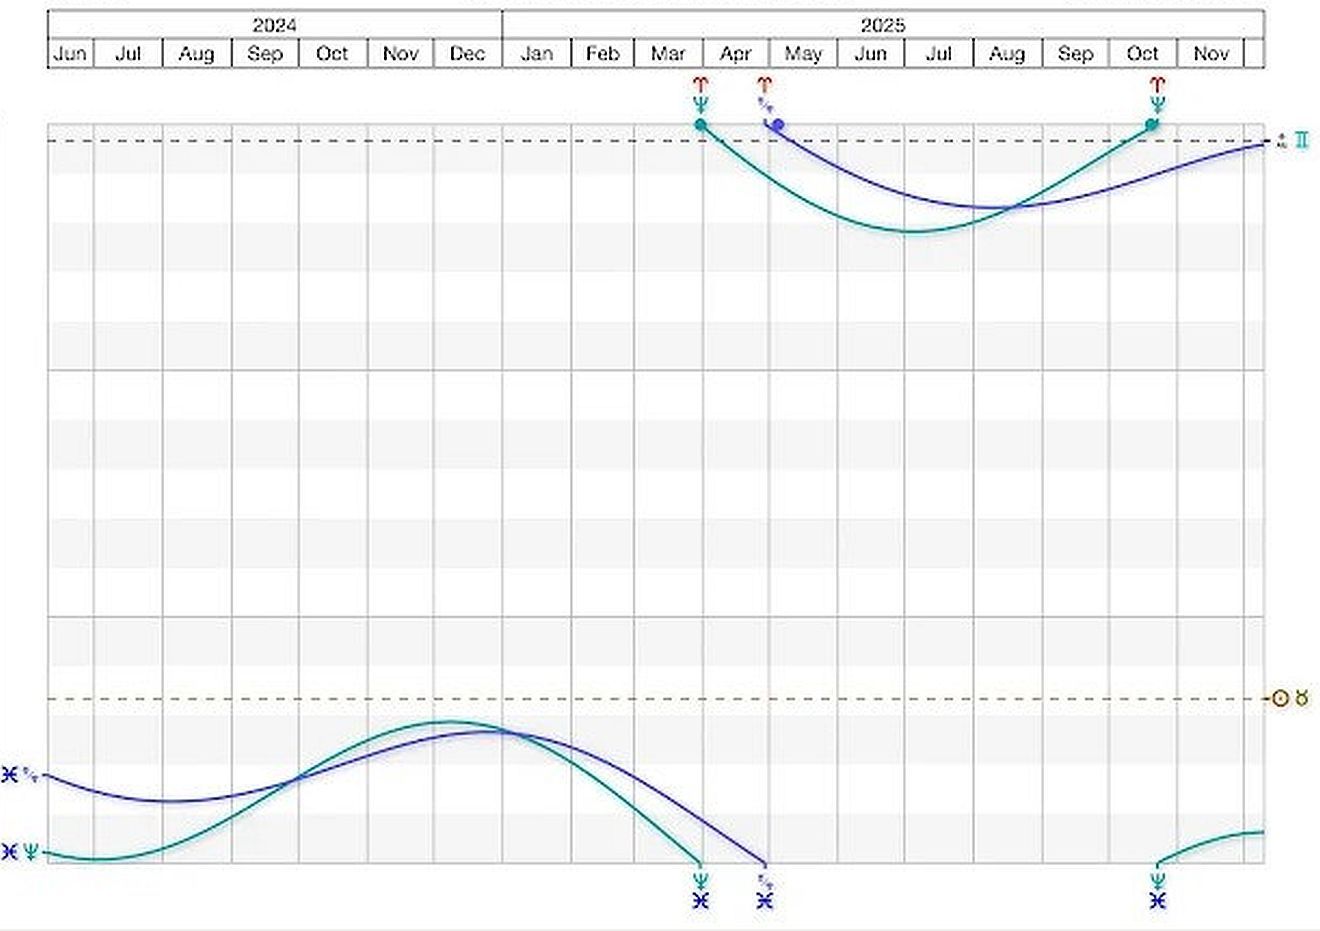
Task: Click the red Aries glyph above October 2025 Neptune
Action: (1158, 85)
